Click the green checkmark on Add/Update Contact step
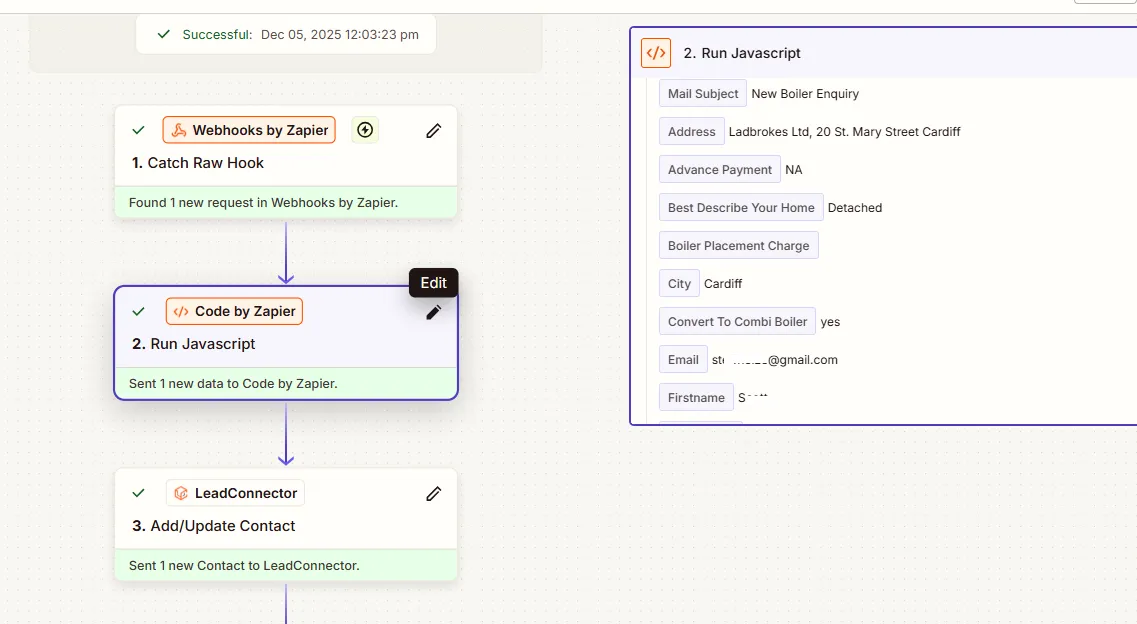Image resolution: width=1137 pixels, height=624 pixels. 138,493
